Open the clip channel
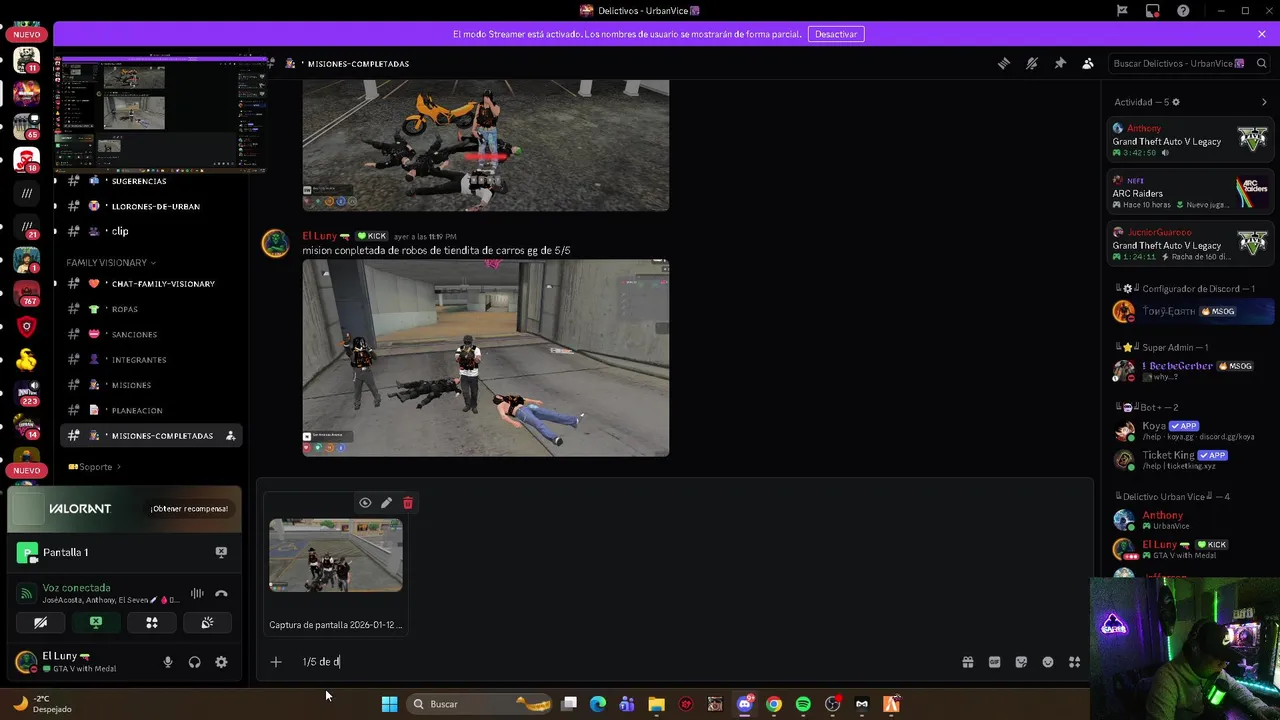The height and width of the screenshot is (720, 1280). pos(150,231)
